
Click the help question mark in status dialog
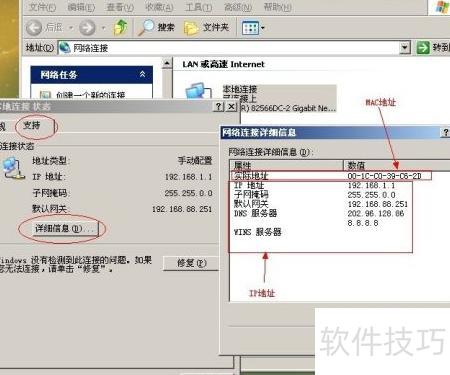pyautogui.click(x=218, y=107)
